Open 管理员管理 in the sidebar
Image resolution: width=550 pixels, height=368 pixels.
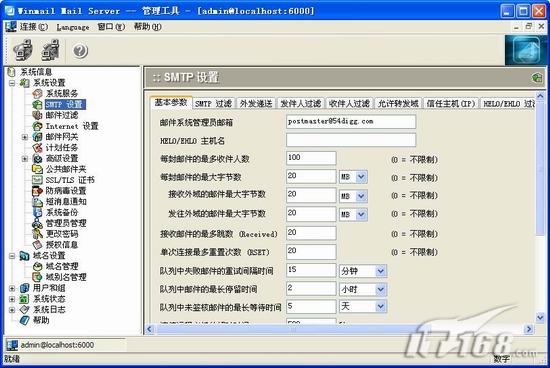point(66,223)
